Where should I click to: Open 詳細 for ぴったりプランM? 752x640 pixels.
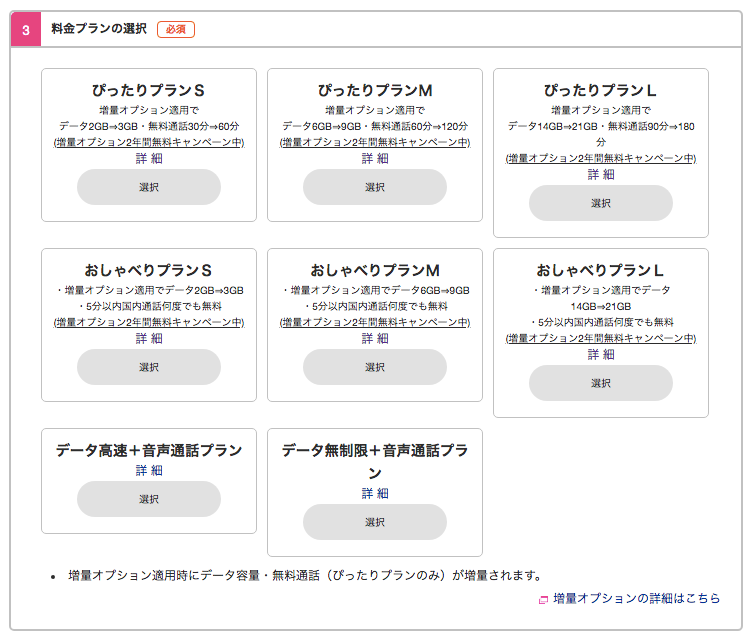coord(375,158)
